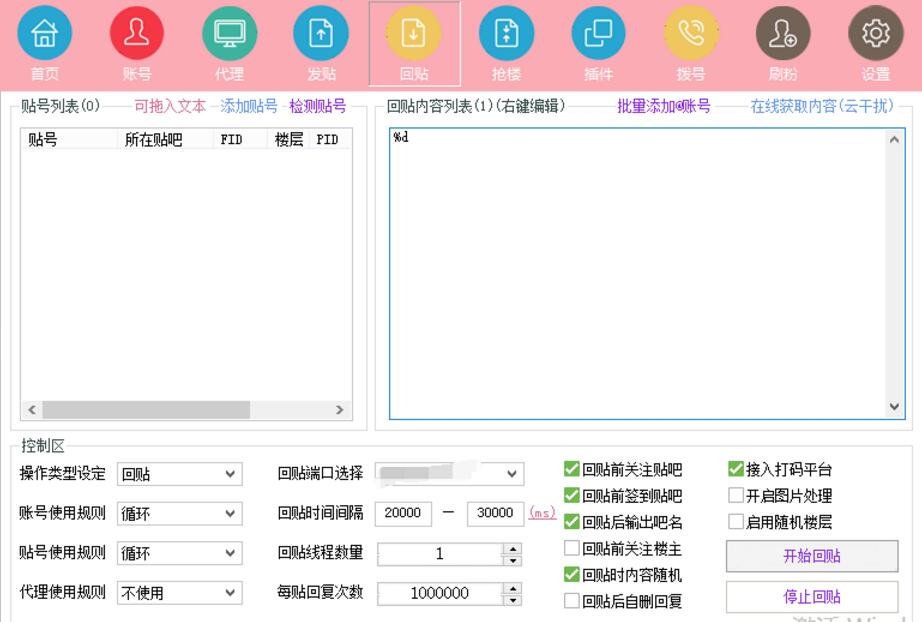Click 贴号 list scroll left arrow
This screenshot has width=922, height=622.
[32, 410]
